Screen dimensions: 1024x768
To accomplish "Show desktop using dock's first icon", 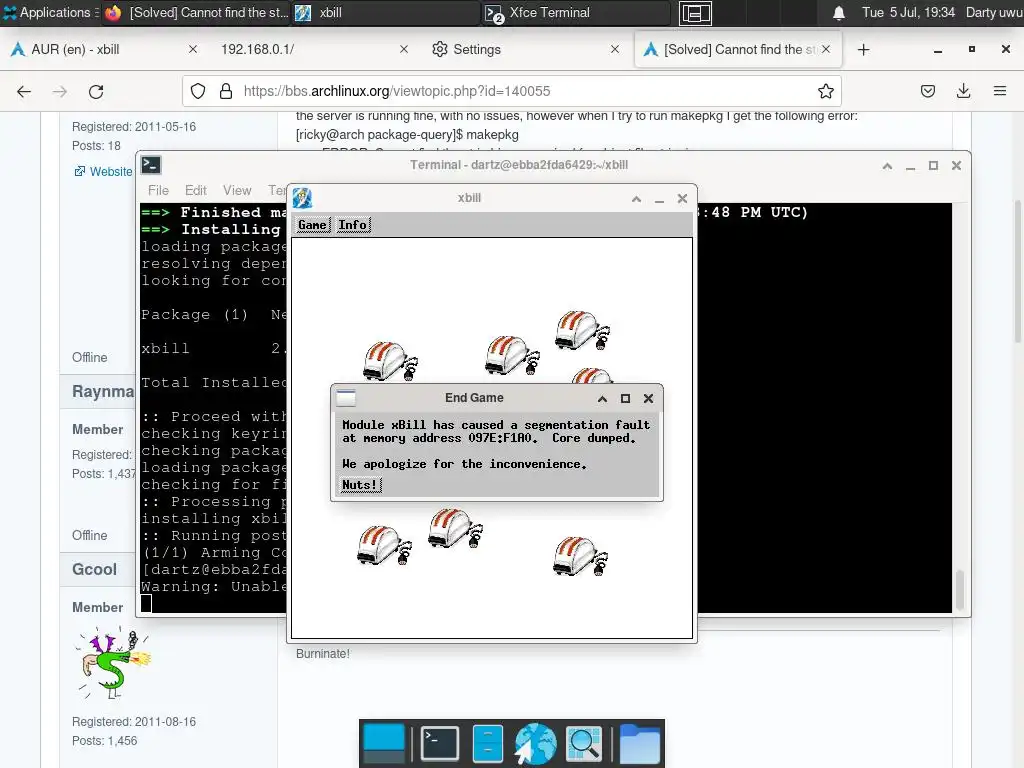I will (x=384, y=743).
